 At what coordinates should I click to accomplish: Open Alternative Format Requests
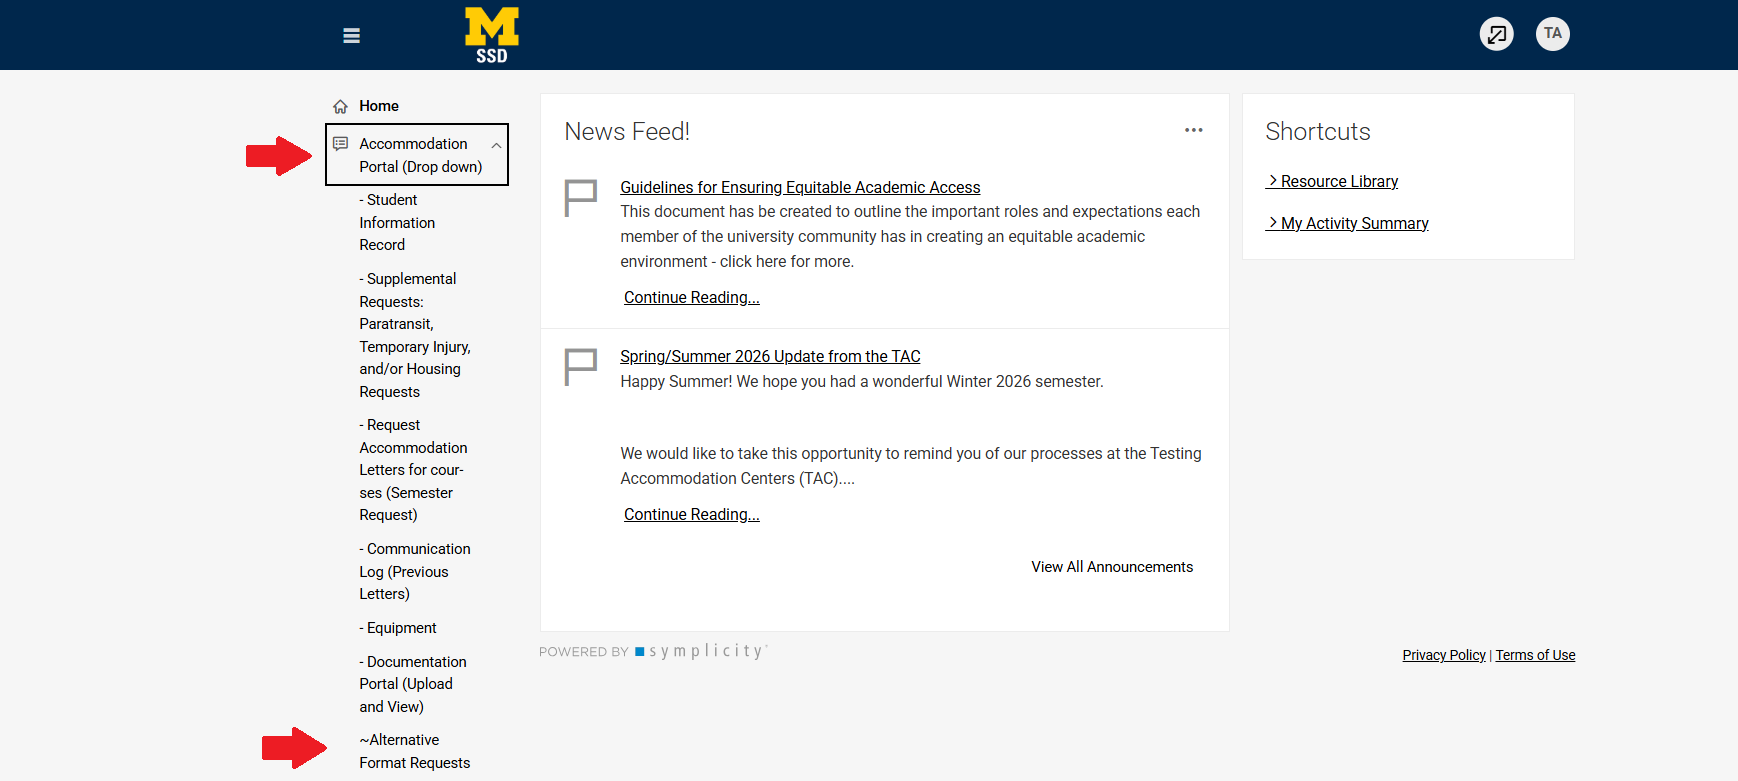415,751
